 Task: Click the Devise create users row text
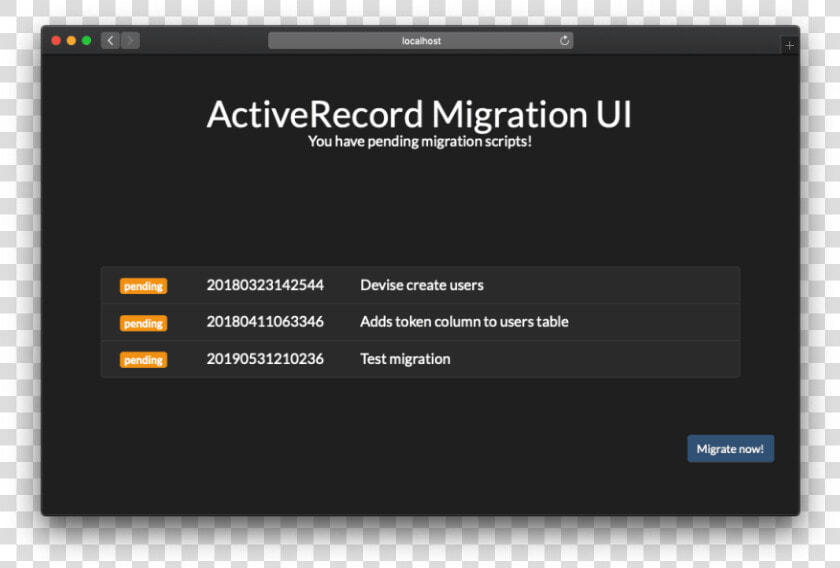422,285
